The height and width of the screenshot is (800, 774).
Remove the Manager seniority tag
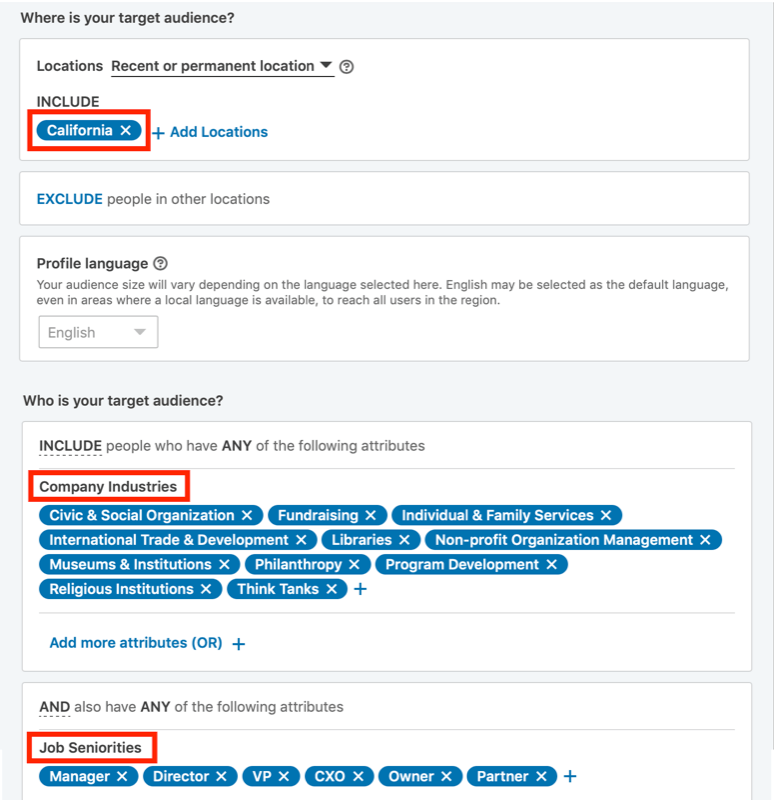[x=122, y=777]
